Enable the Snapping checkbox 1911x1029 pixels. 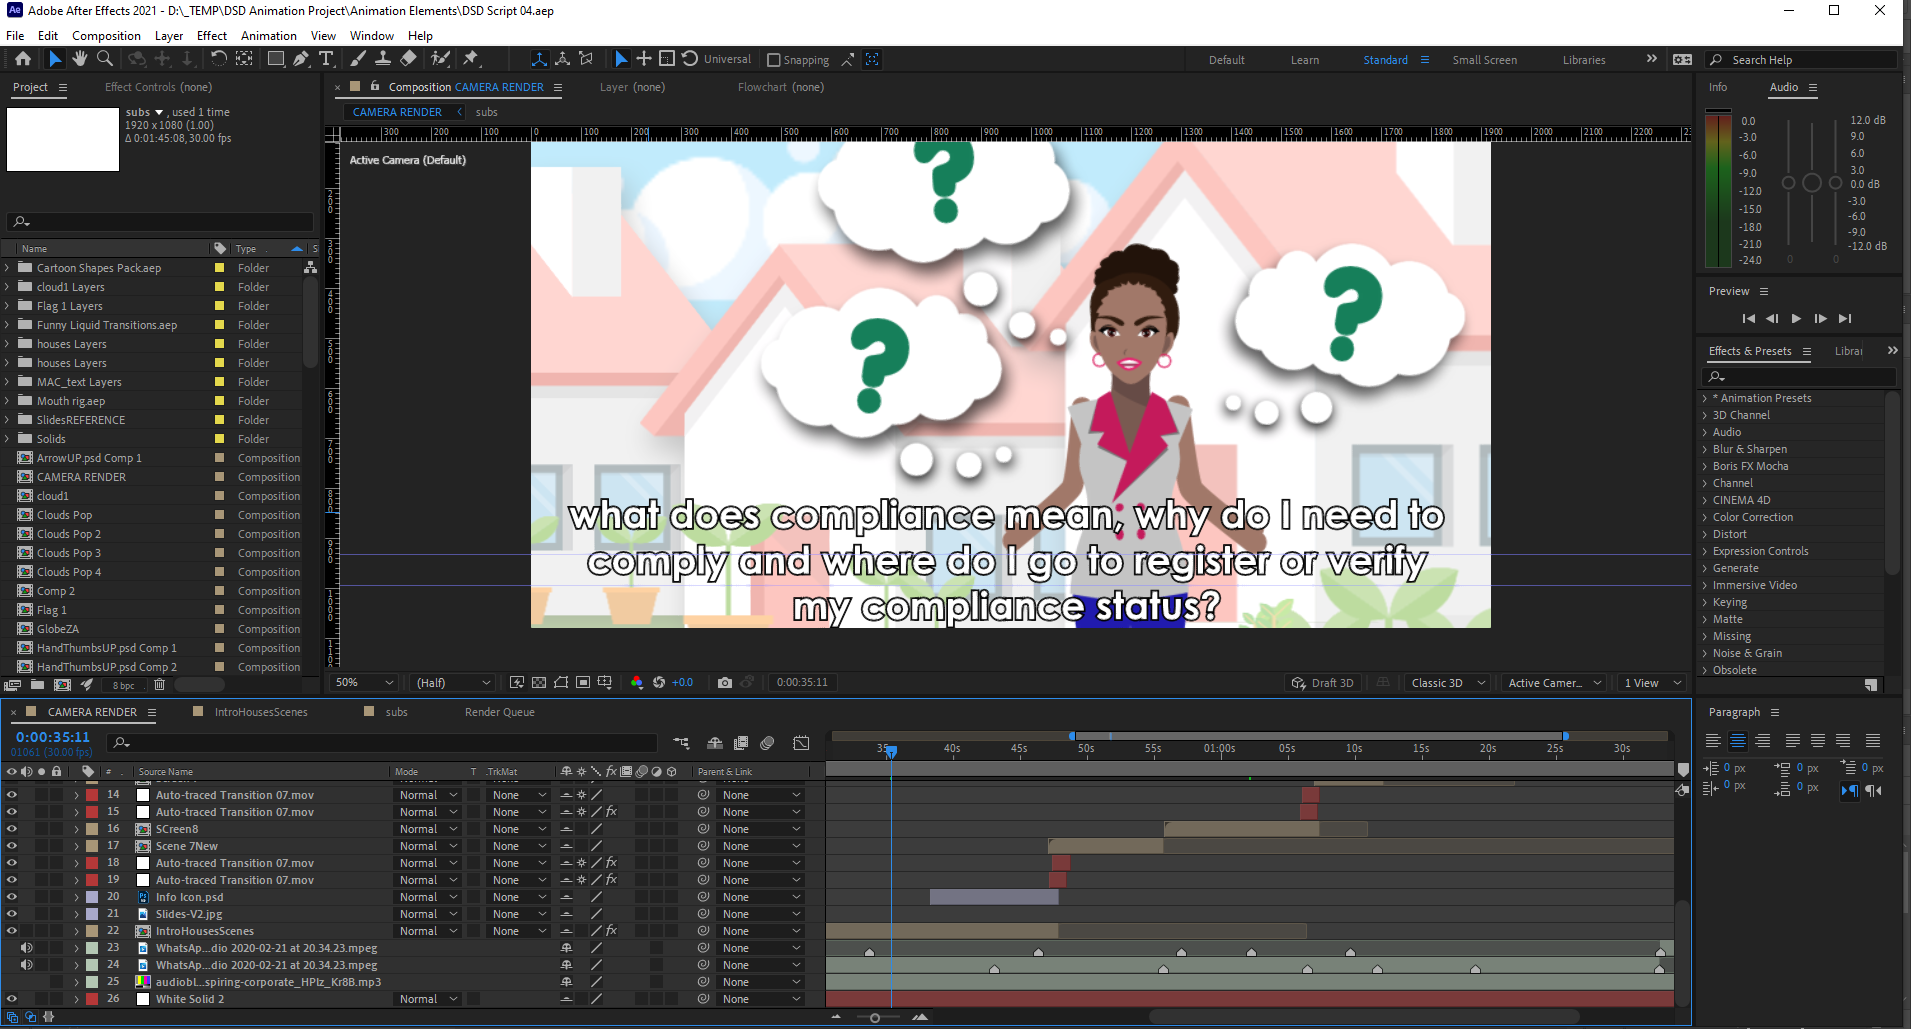pos(773,60)
